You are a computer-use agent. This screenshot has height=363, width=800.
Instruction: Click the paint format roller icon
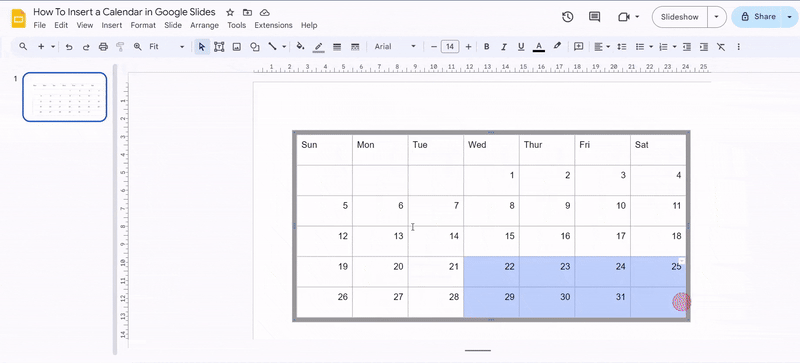120,46
